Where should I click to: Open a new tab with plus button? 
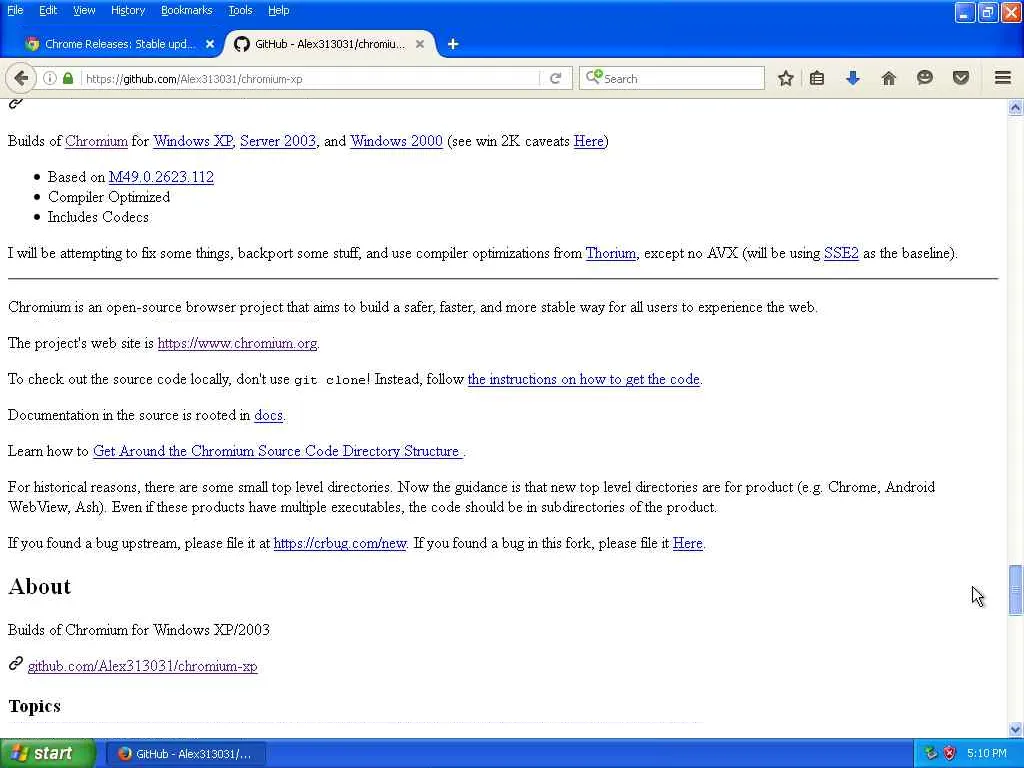(x=453, y=44)
